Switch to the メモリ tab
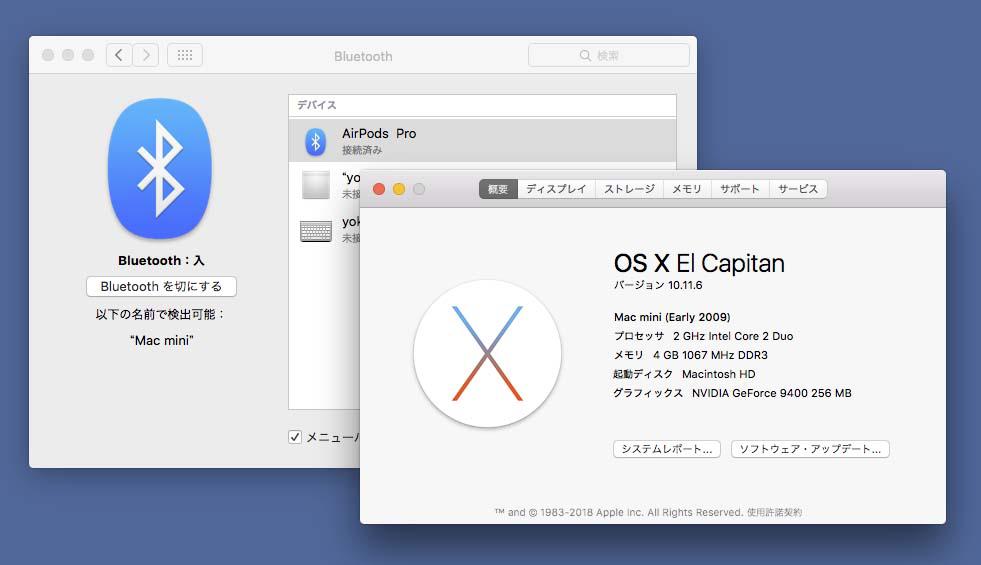 pos(687,189)
